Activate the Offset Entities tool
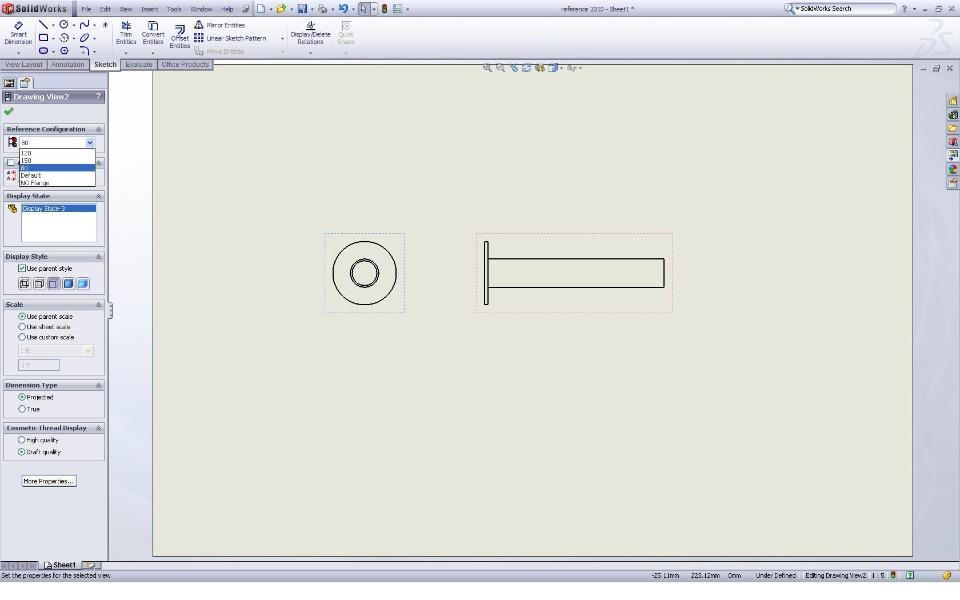The width and height of the screenshot is (960, 600). coord(179,36)
